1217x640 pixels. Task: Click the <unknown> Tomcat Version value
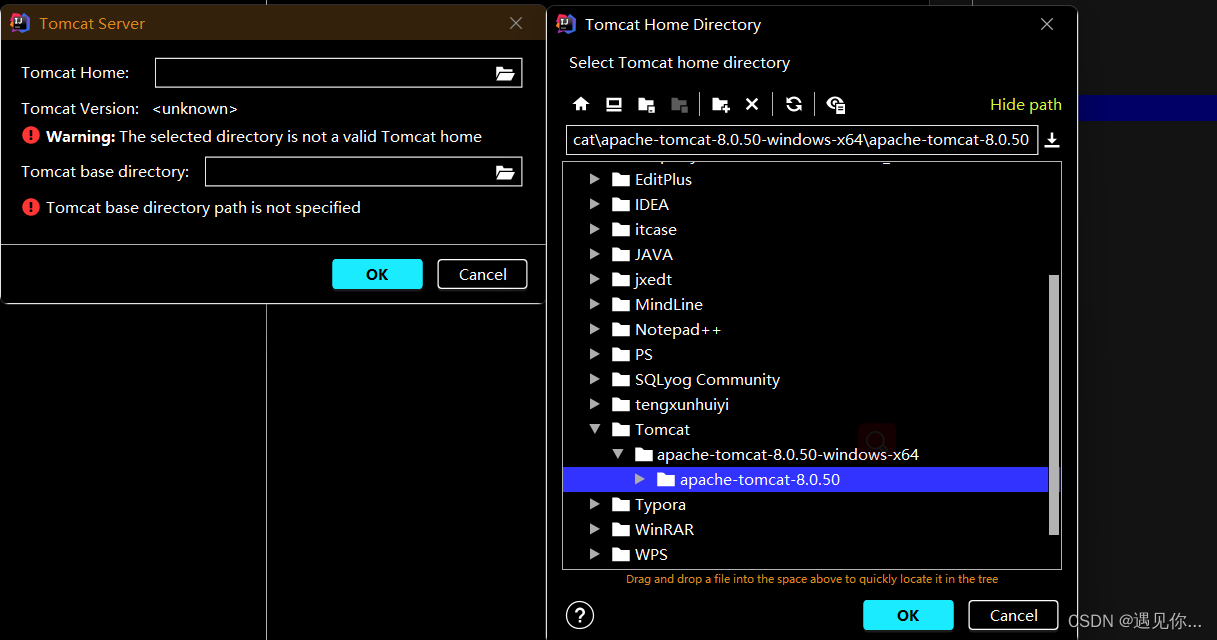(195, 108)
